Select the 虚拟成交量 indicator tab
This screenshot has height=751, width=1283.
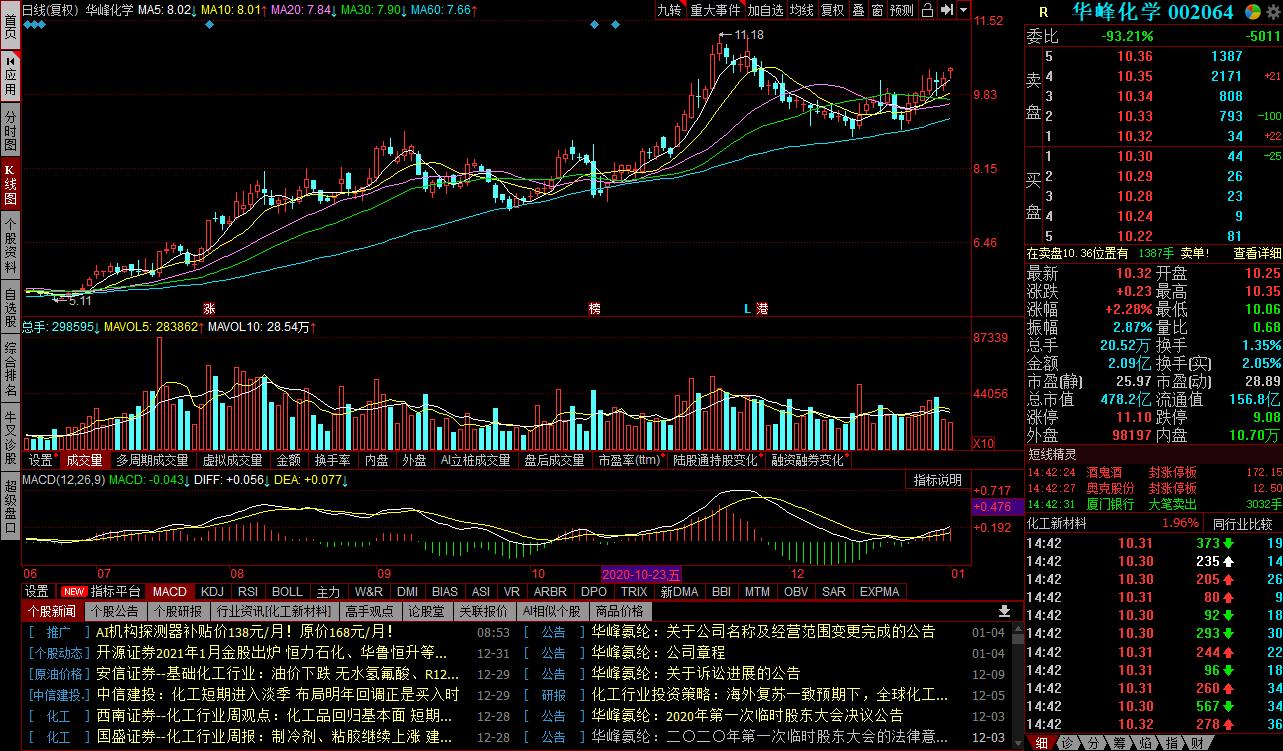pyautogui.click(x=232, y=461)
